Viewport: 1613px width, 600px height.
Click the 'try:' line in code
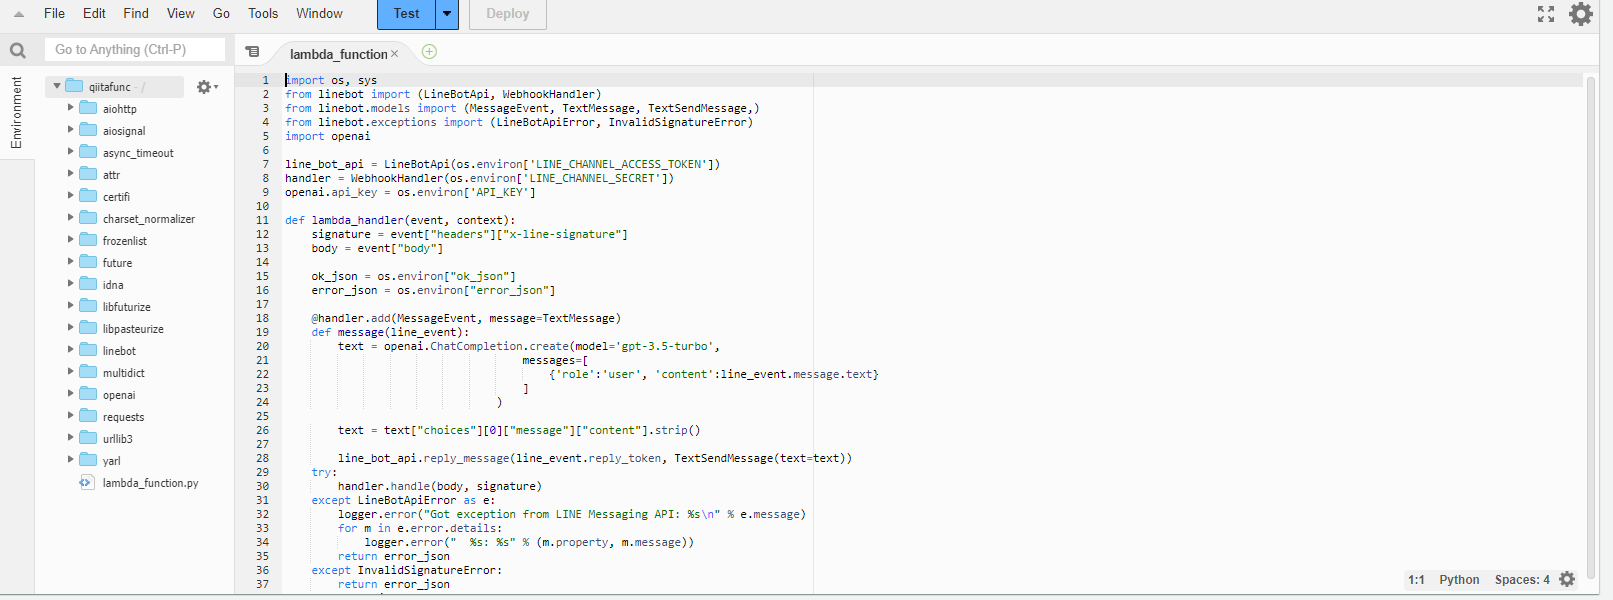click(324, 472)
